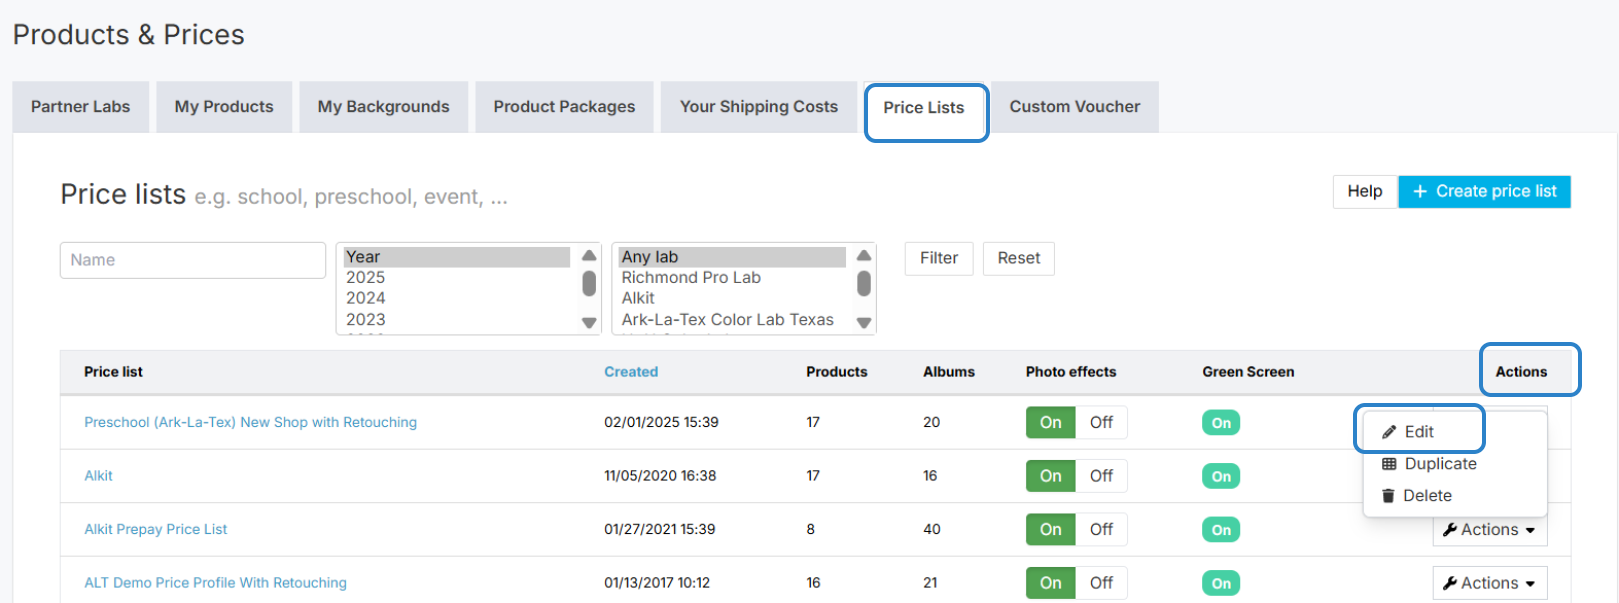Image resolution: width=1619 pixels, height=603 pixels.
Task: Select 2023 in the year list
Action: click(x=457, y=320)
